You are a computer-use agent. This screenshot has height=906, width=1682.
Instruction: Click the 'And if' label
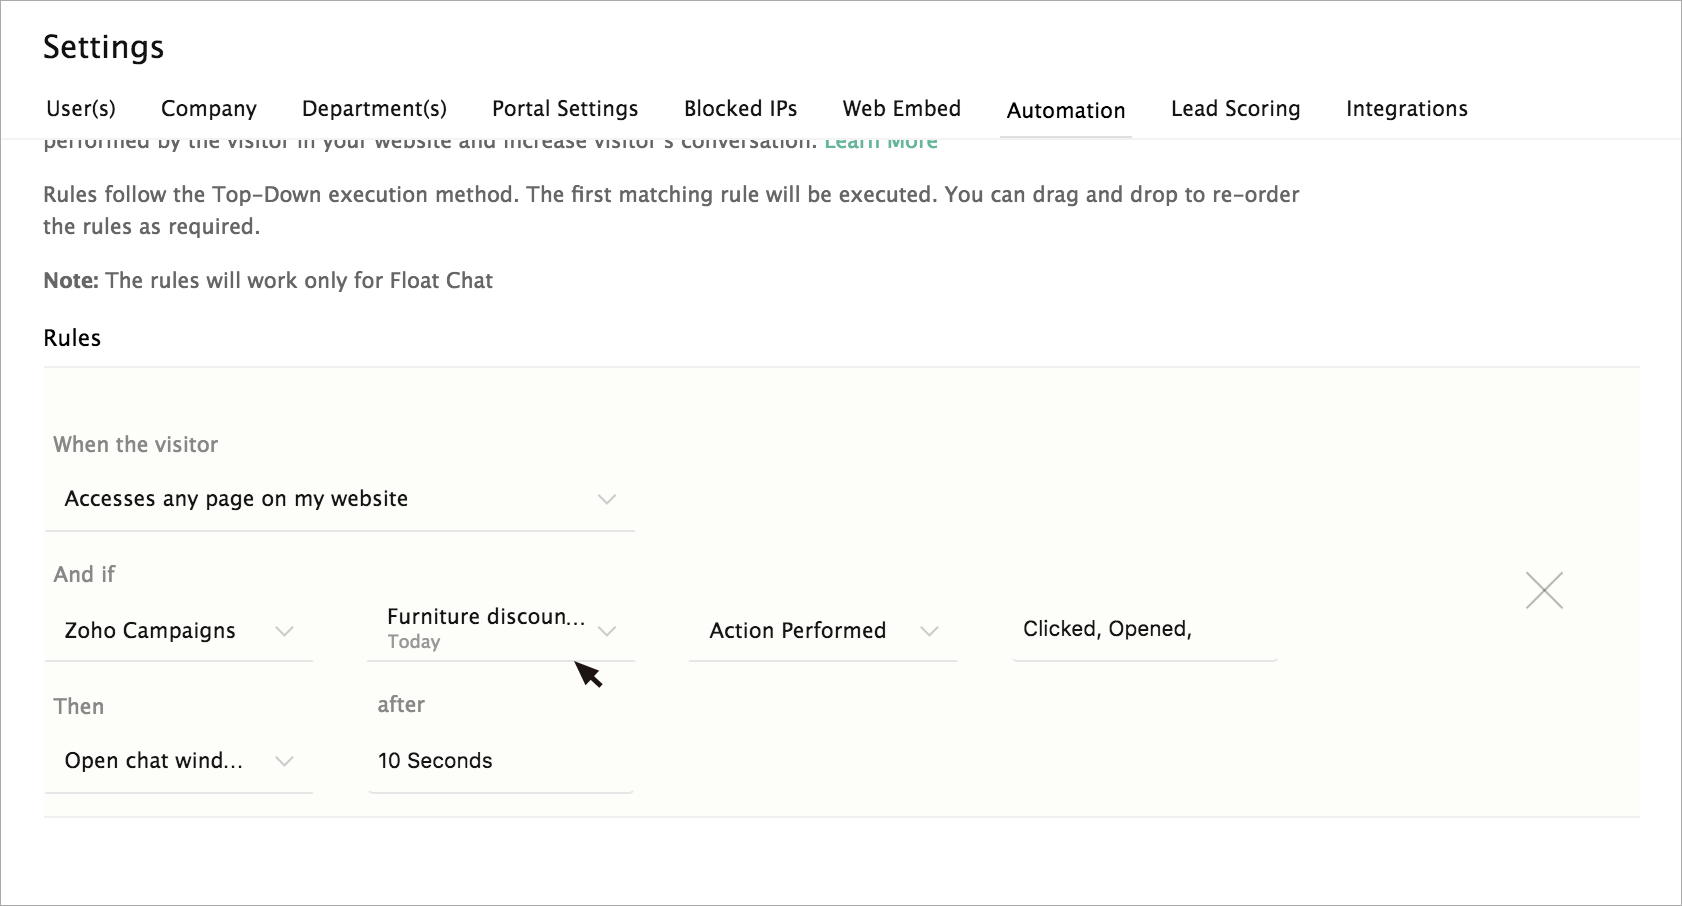click(x=85, y=575)
